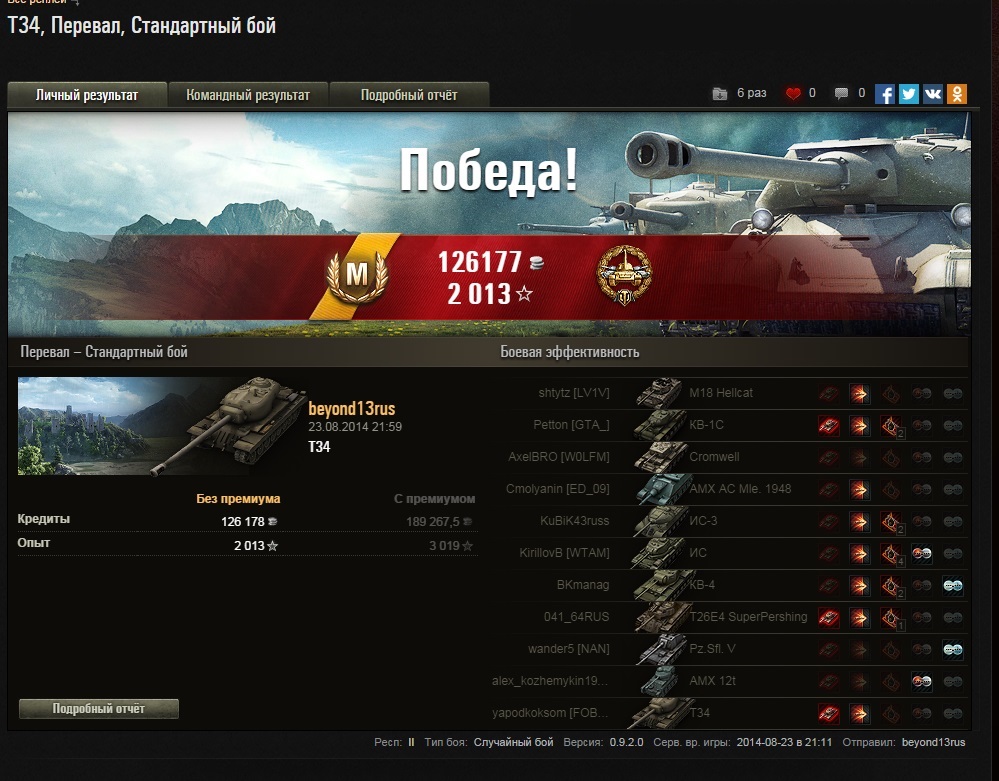Open comments speech bubble icon
999x781 pixels.
pyautogui.click(x=841, y=94)
